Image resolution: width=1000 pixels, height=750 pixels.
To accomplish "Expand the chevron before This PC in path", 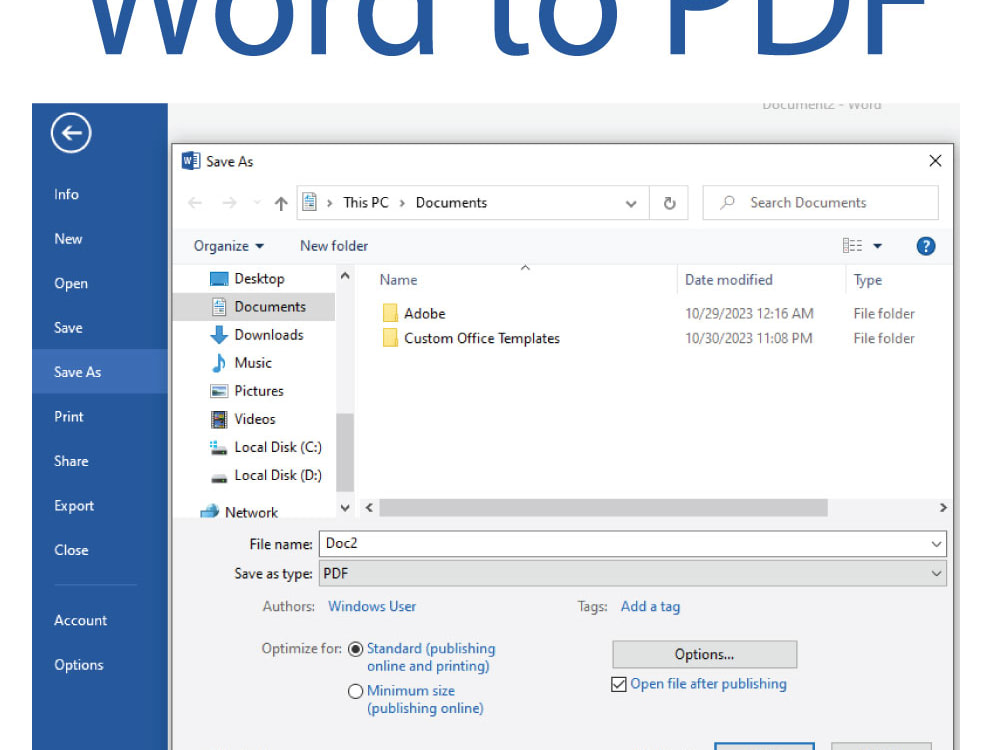I will pos(330,203).
